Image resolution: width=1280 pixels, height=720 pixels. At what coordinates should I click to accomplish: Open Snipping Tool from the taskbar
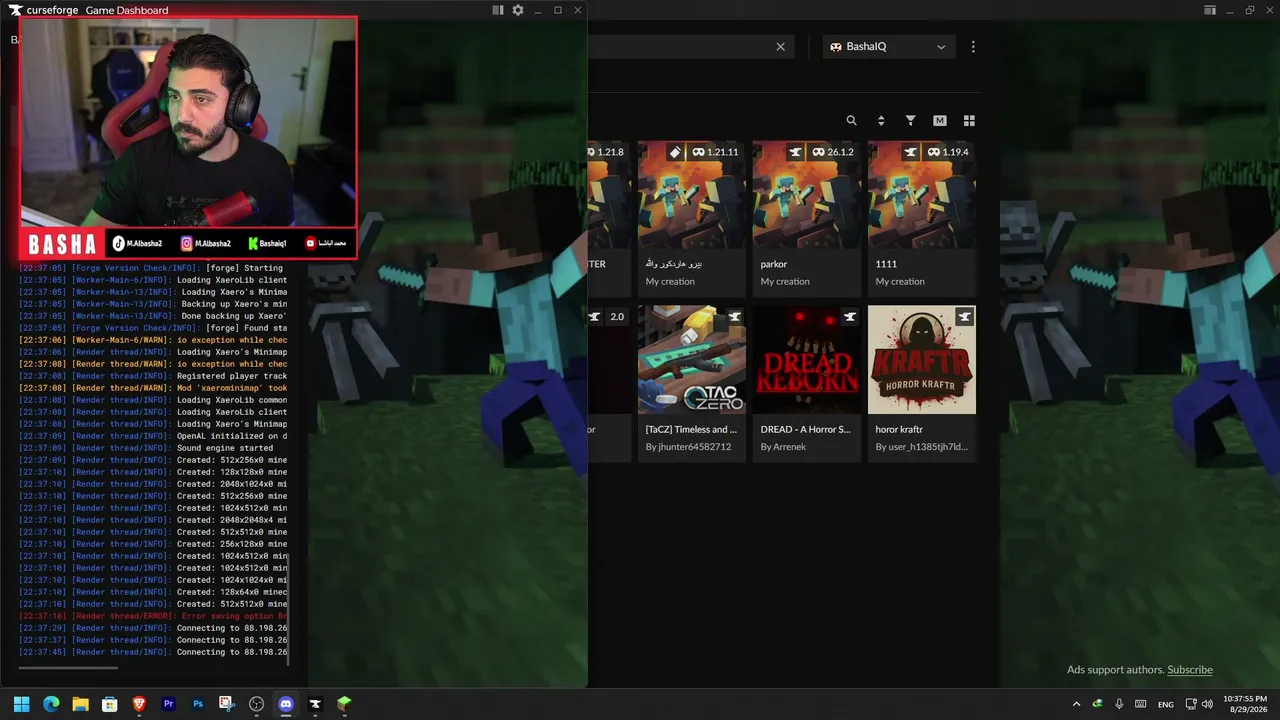[x=227, y=704]
